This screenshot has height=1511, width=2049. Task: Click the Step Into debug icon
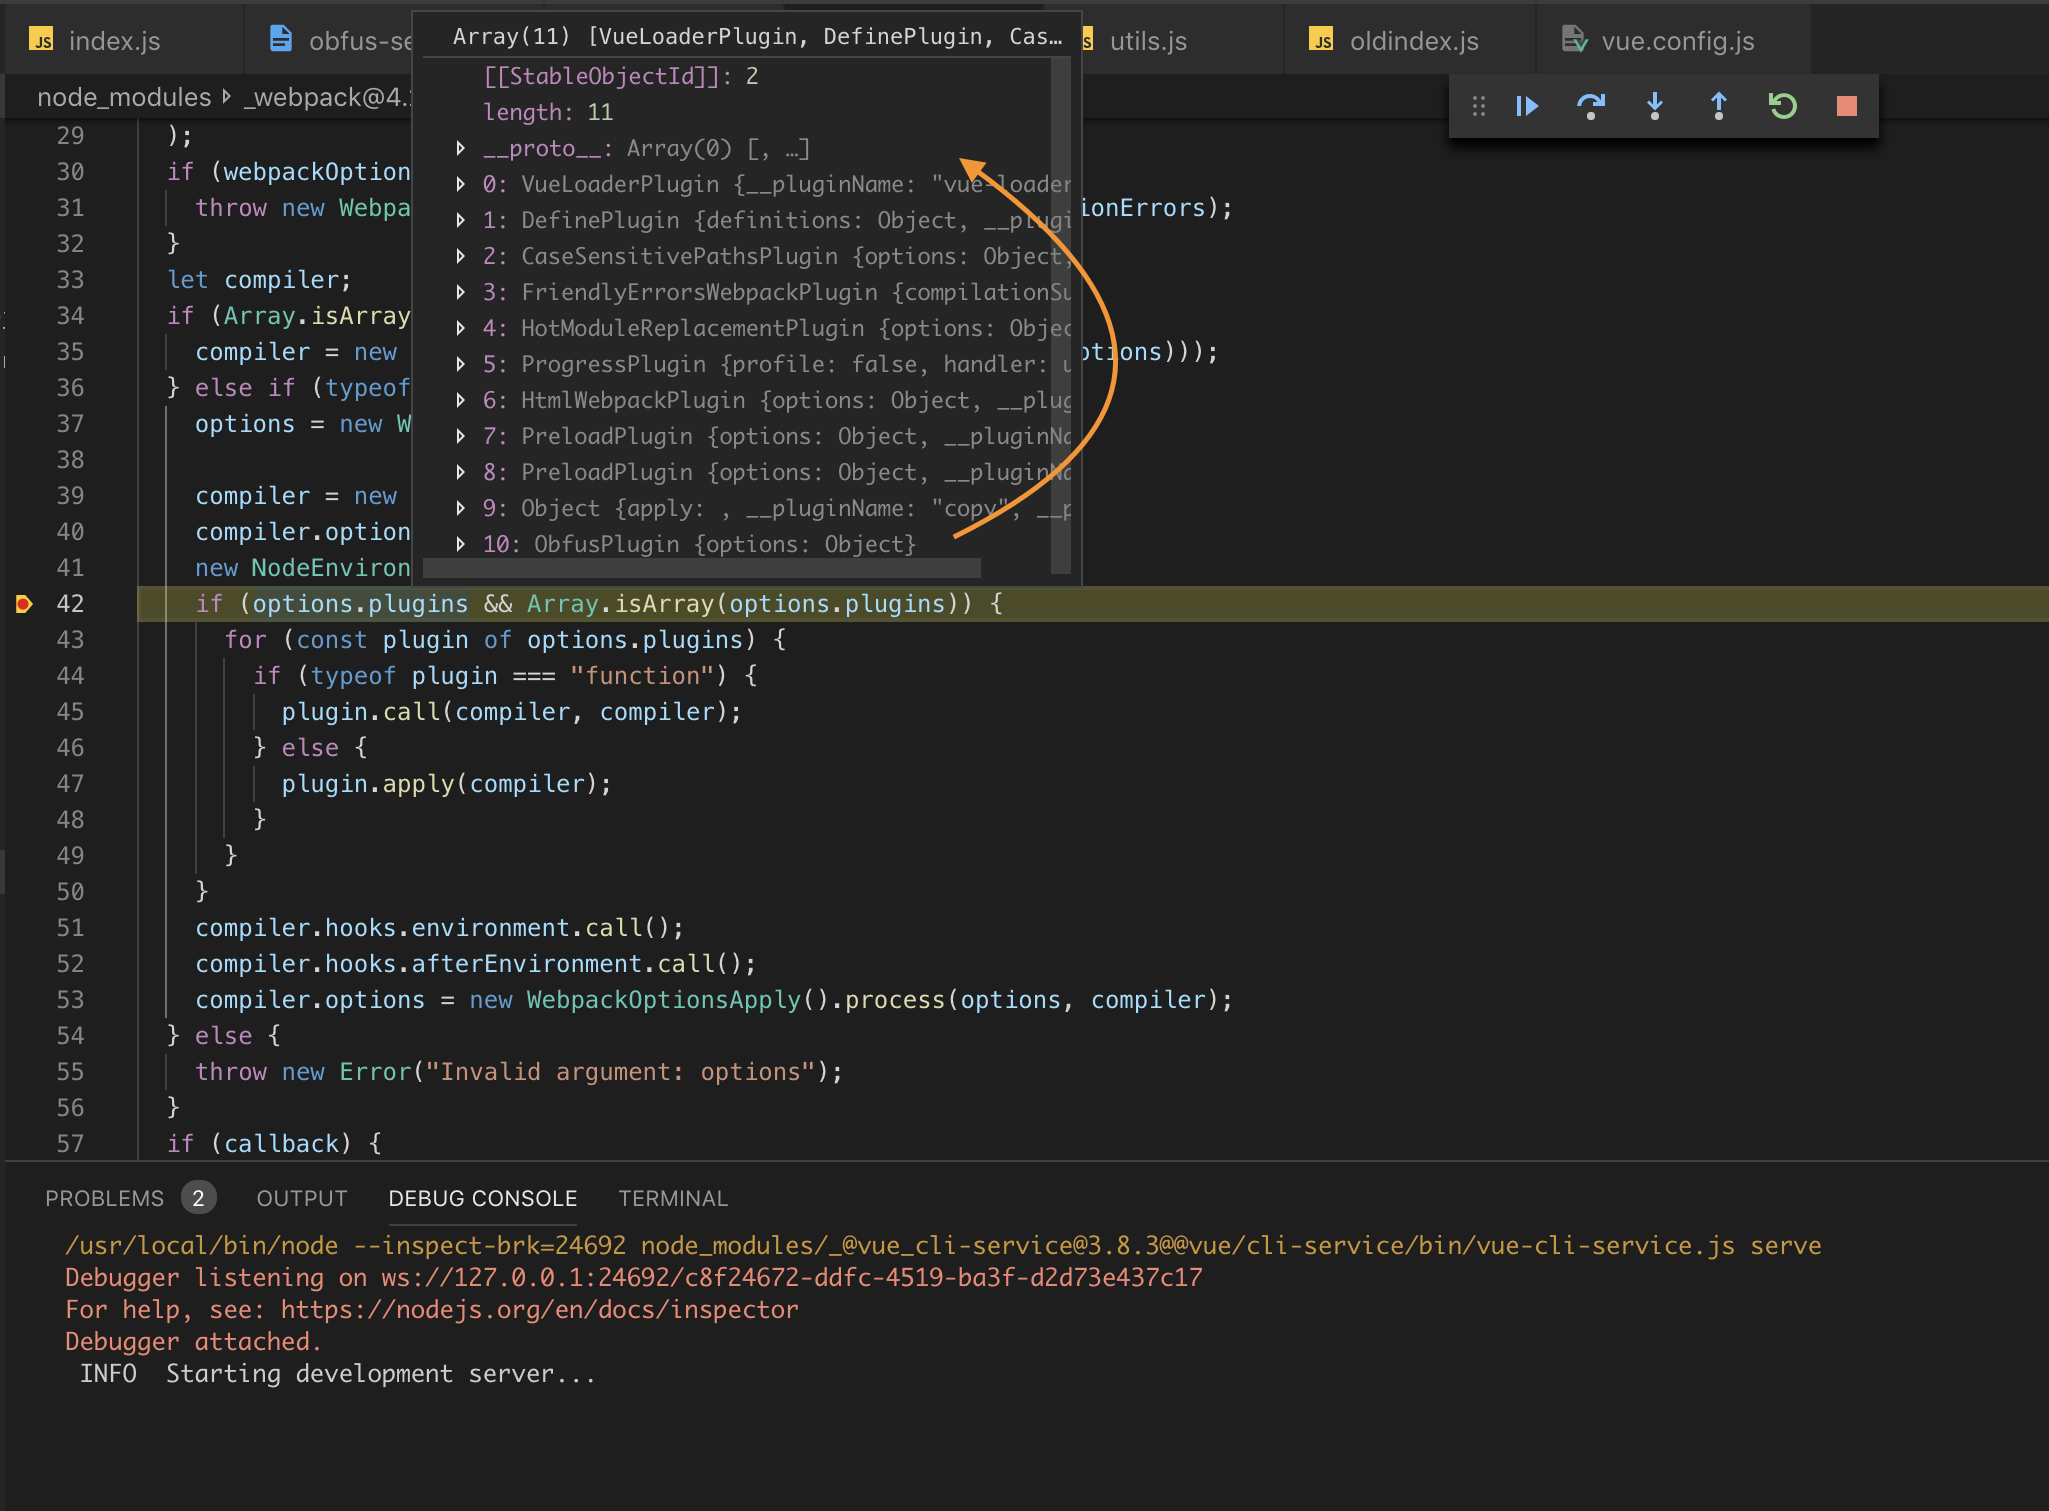tap(1655, 105)
